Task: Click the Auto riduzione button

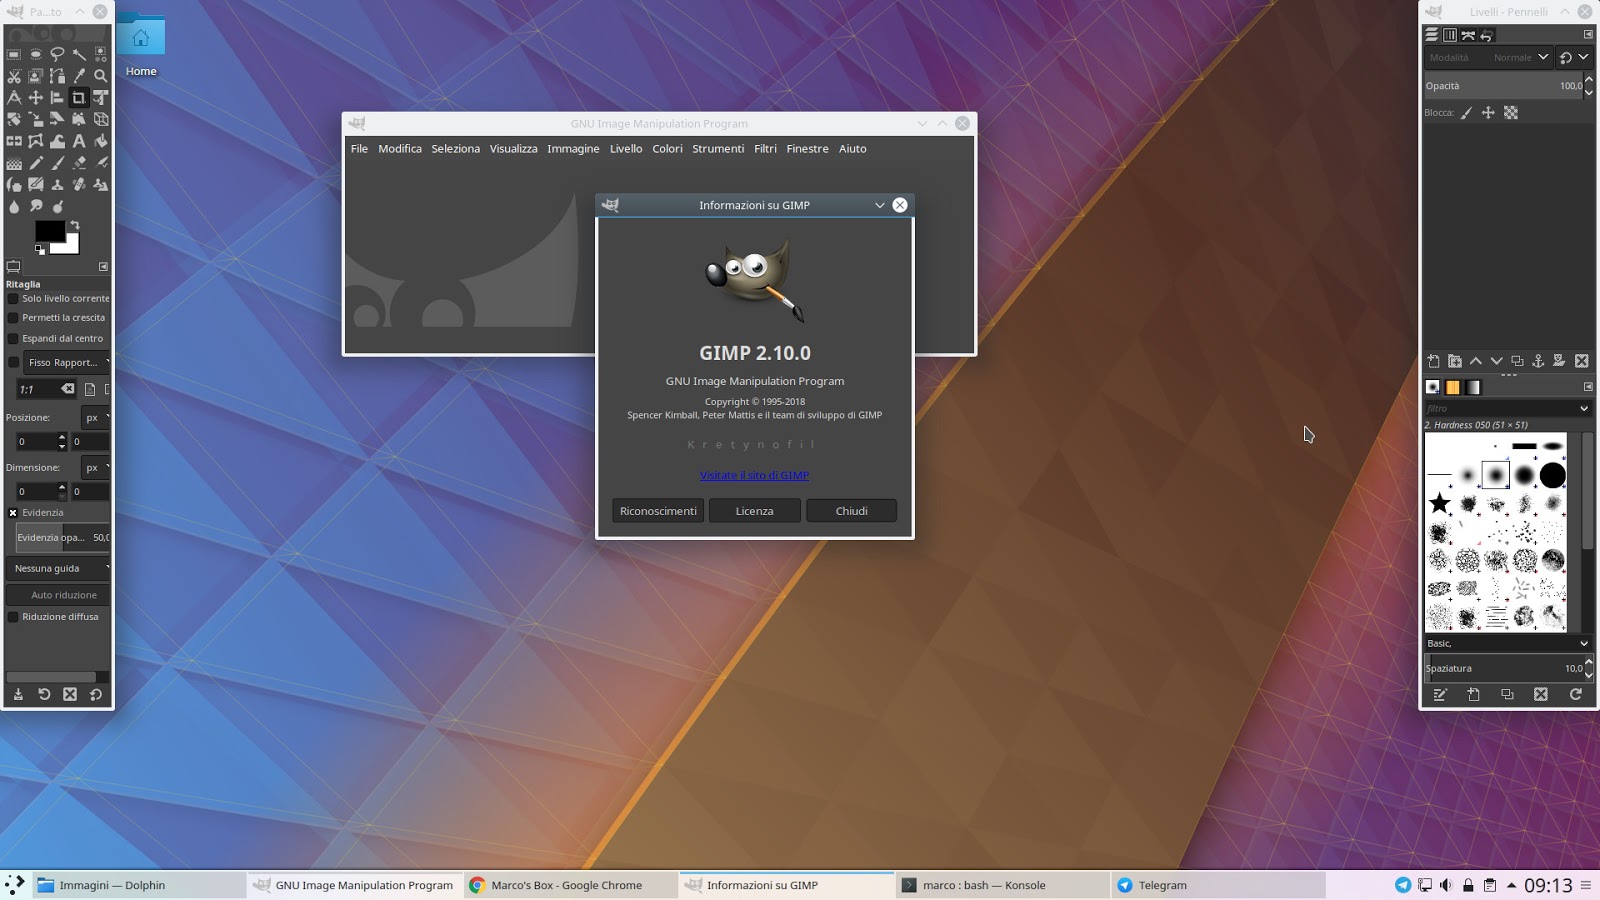Action: (58, 595)
